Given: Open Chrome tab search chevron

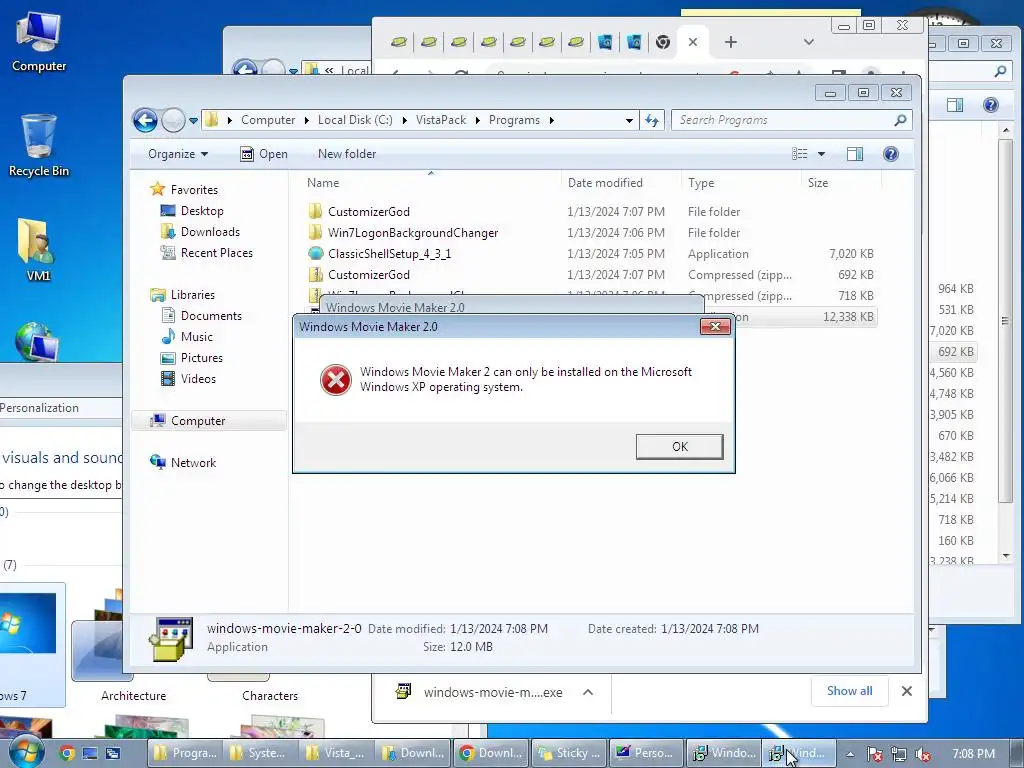Looking at the screenshot, I should pyautogui.click(x=808, y=42).
